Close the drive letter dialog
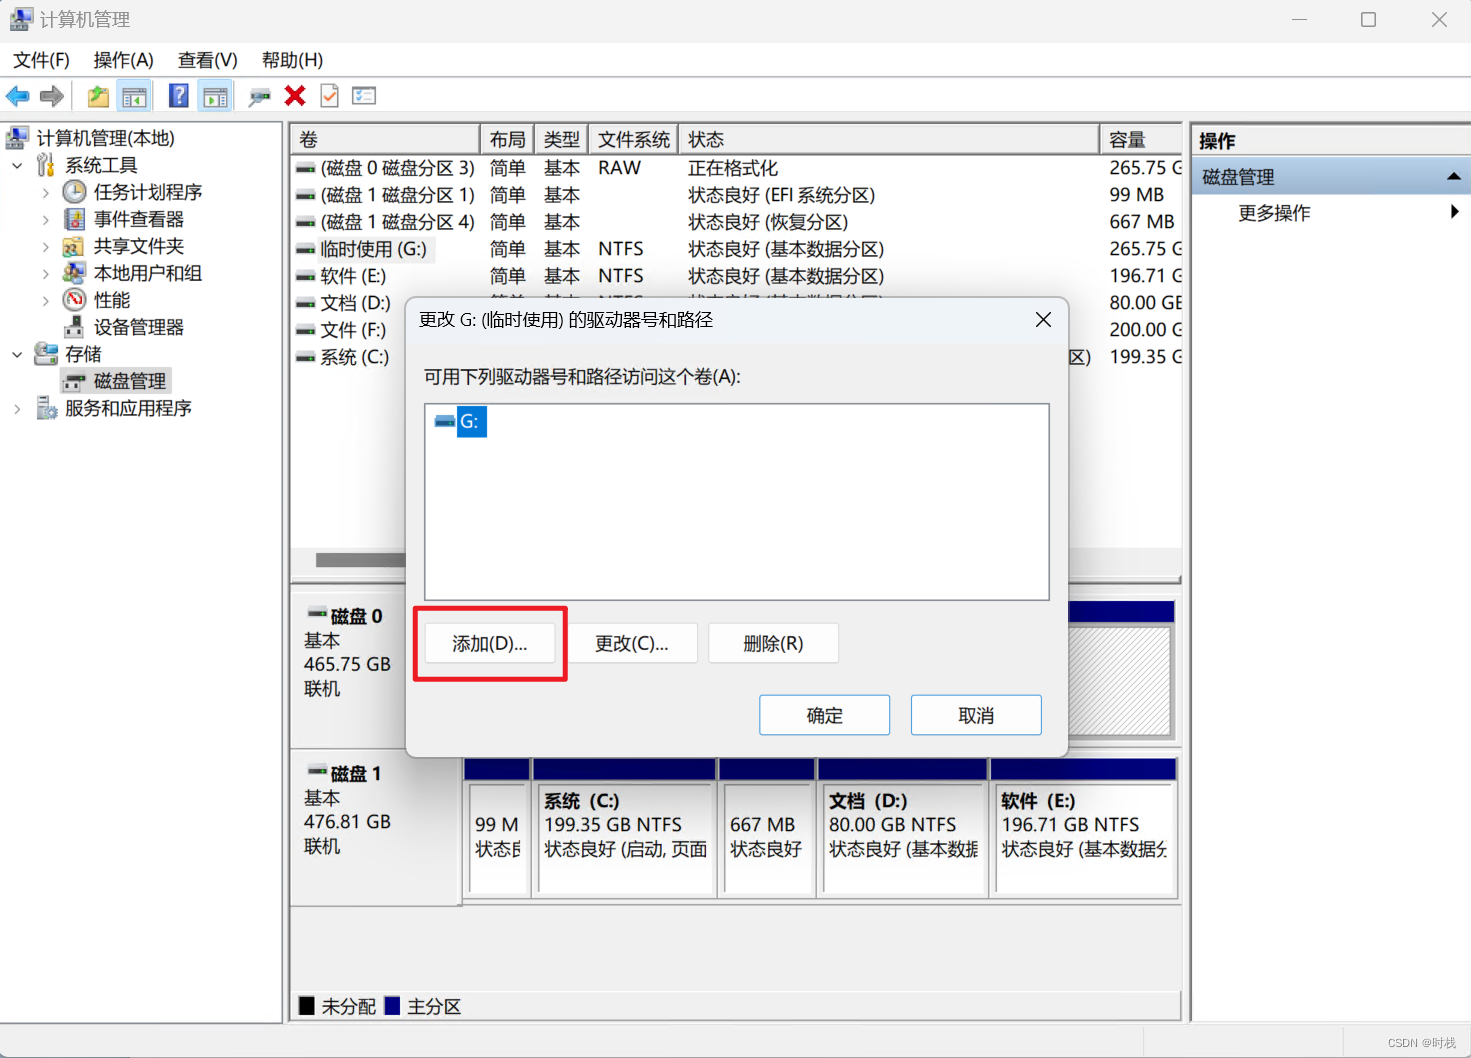Image resolution: width=1471 pixels, height=1058 pixels. (1043, 320)
